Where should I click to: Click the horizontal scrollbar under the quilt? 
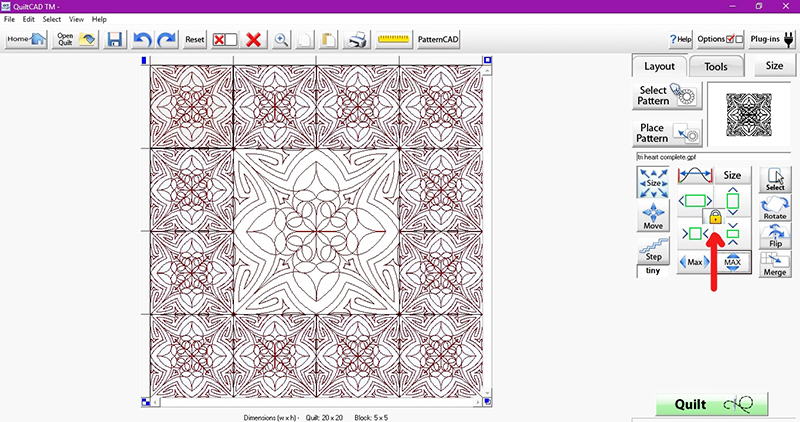point(316,402)
